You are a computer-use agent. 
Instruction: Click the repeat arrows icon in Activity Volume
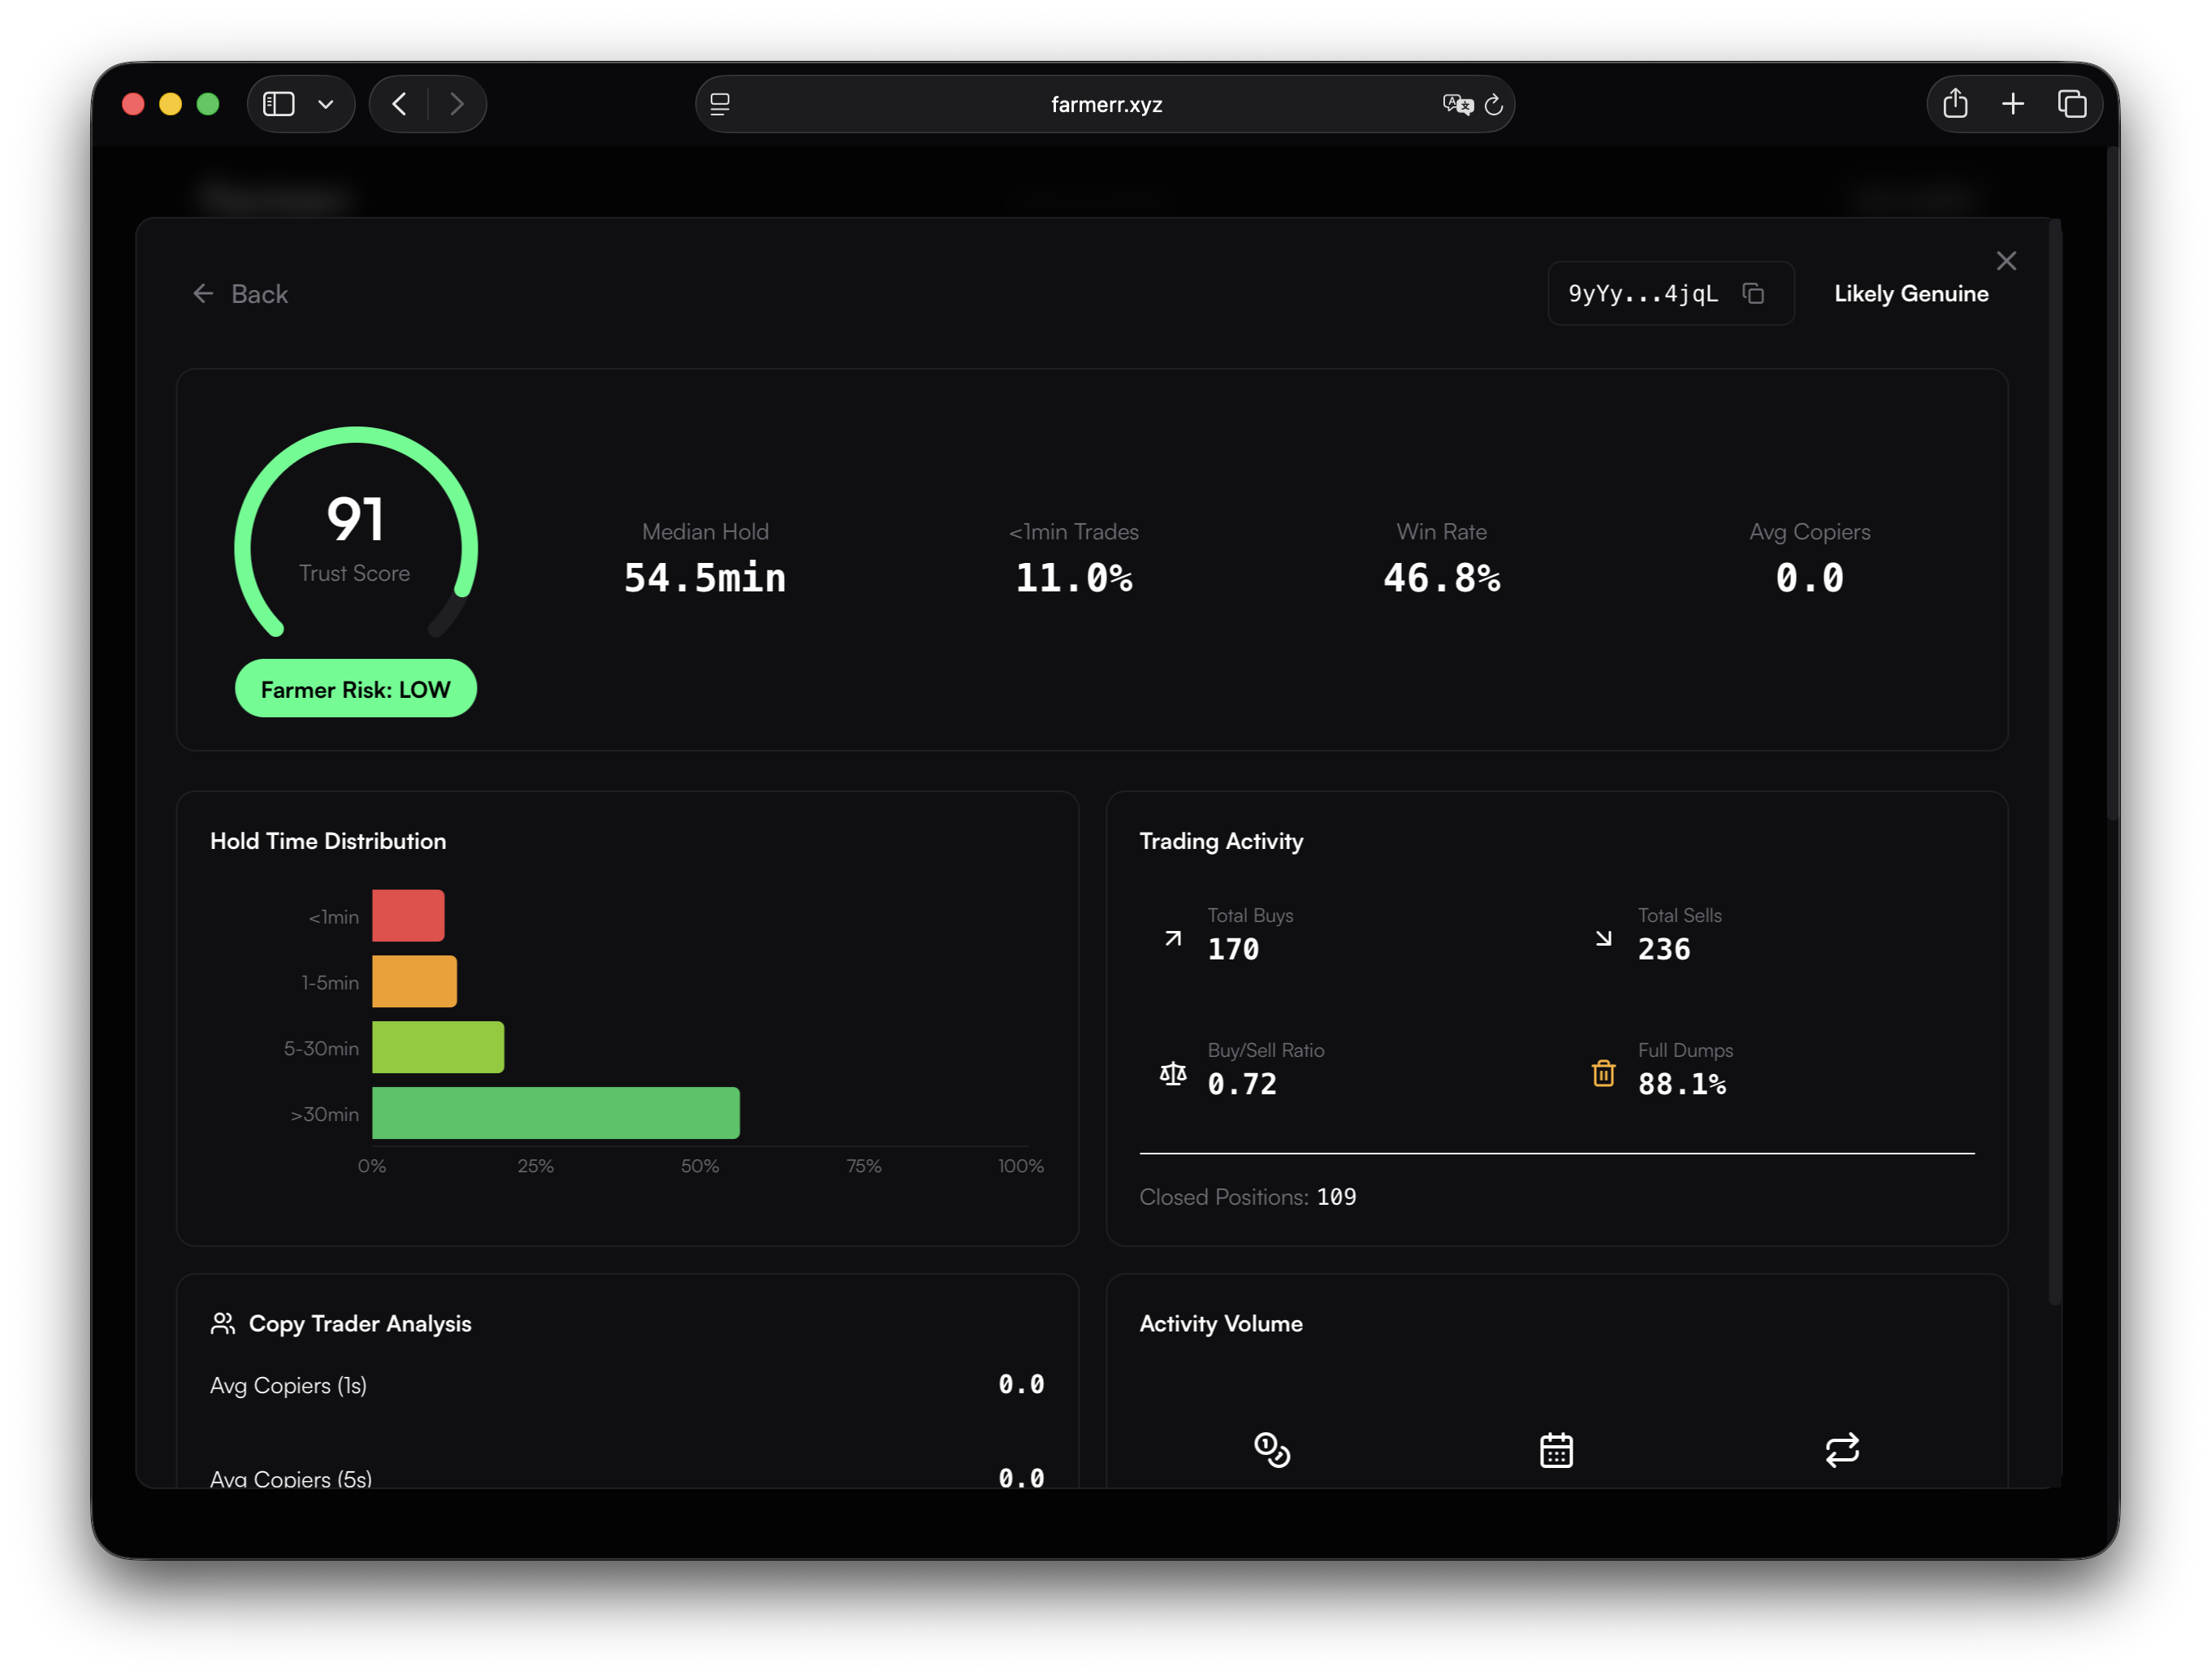(x=1843, y=1449)
